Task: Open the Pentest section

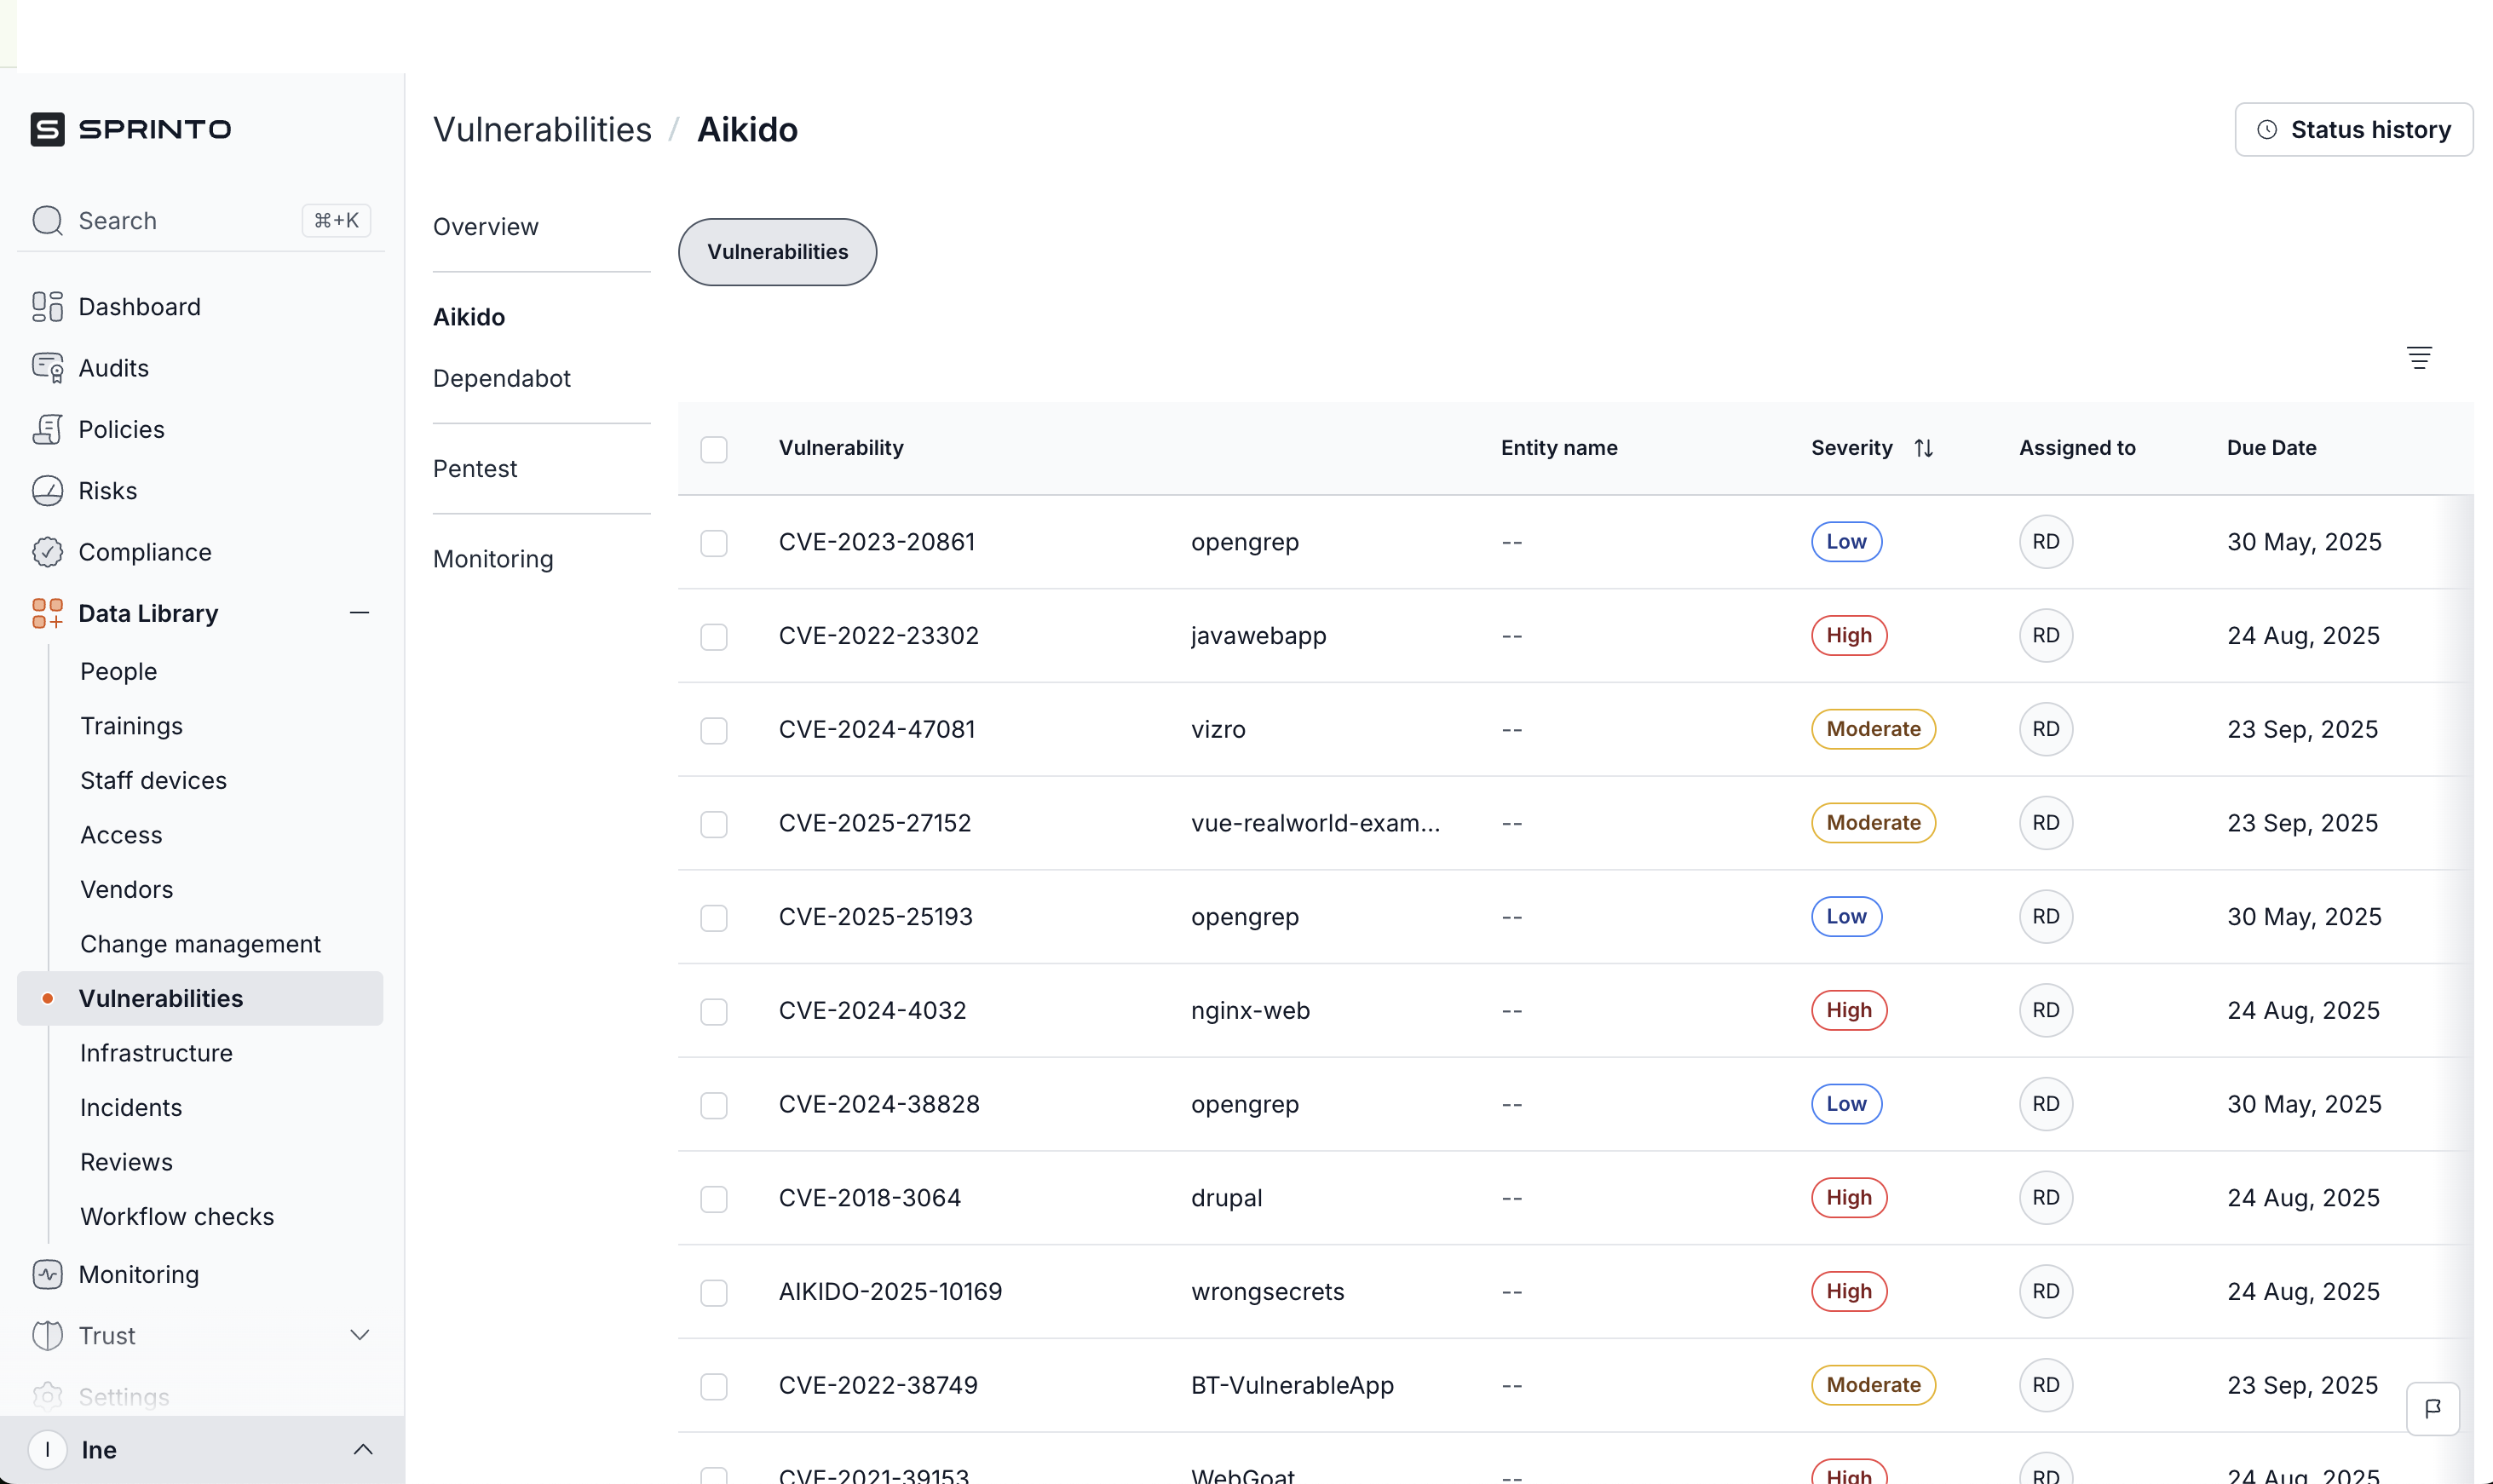Action: [475, 468]
